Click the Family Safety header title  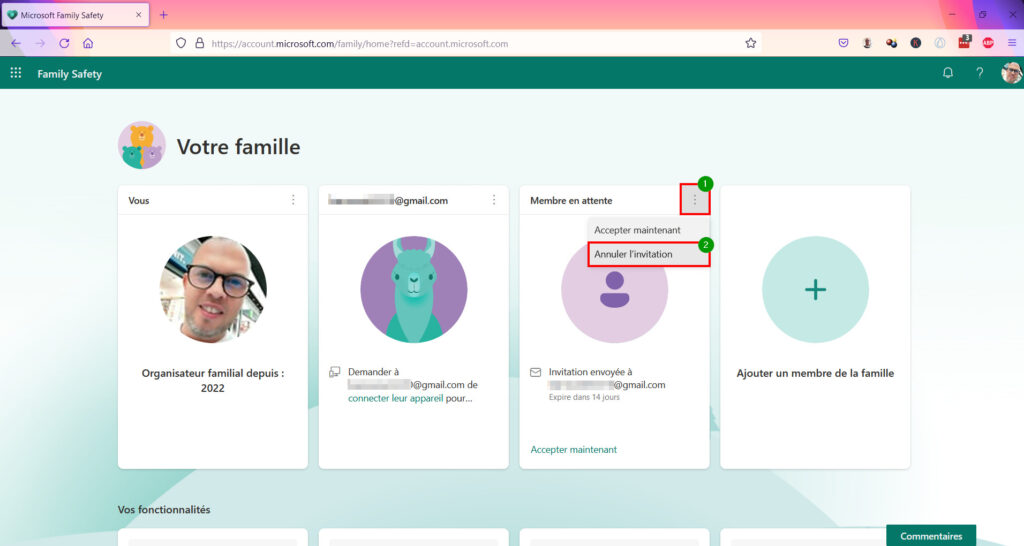click(69, 74)
